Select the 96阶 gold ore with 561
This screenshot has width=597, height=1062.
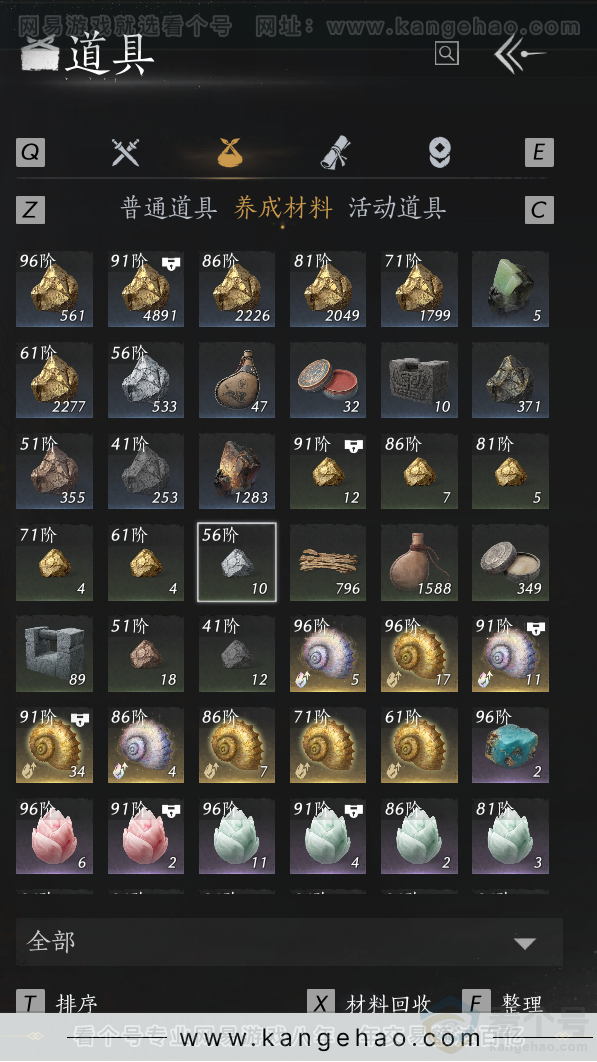(x=54, y=289)
